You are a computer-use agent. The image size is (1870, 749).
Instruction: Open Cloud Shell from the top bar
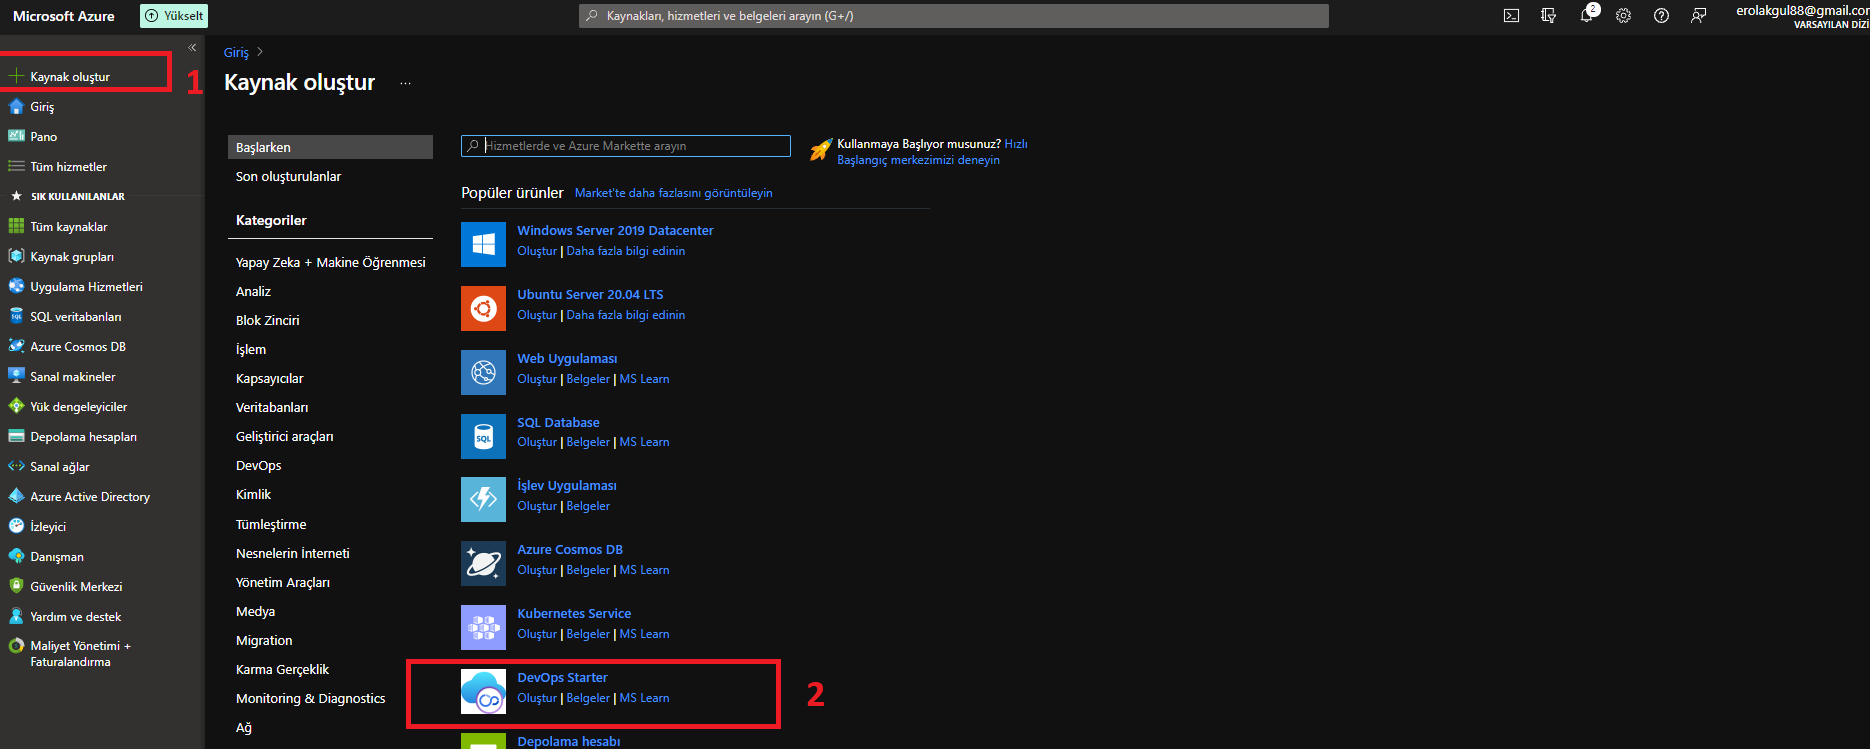pyautogui.click(x=1511, y=16)
